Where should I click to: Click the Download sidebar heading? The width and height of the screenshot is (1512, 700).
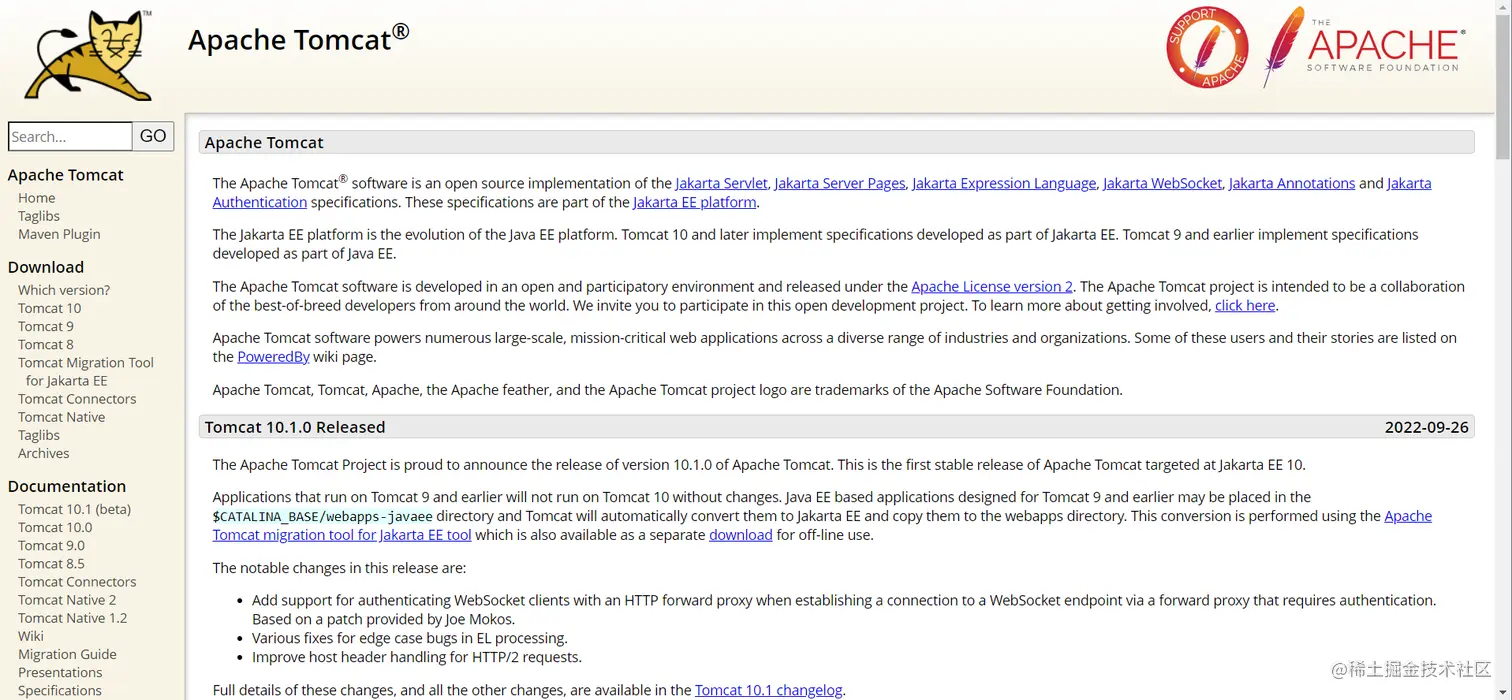point(46,267)
